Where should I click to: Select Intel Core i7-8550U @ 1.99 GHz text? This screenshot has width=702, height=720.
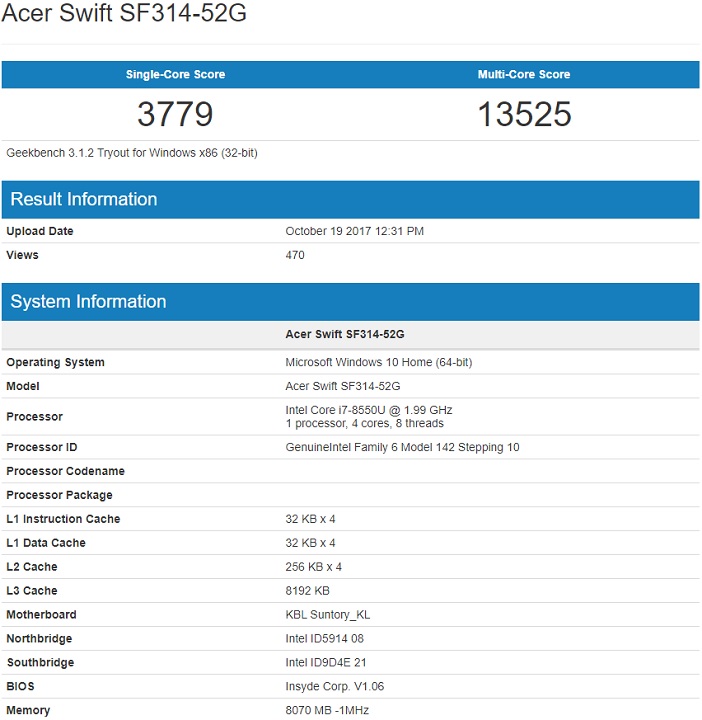pyautogui.click(x=369, y=410)
